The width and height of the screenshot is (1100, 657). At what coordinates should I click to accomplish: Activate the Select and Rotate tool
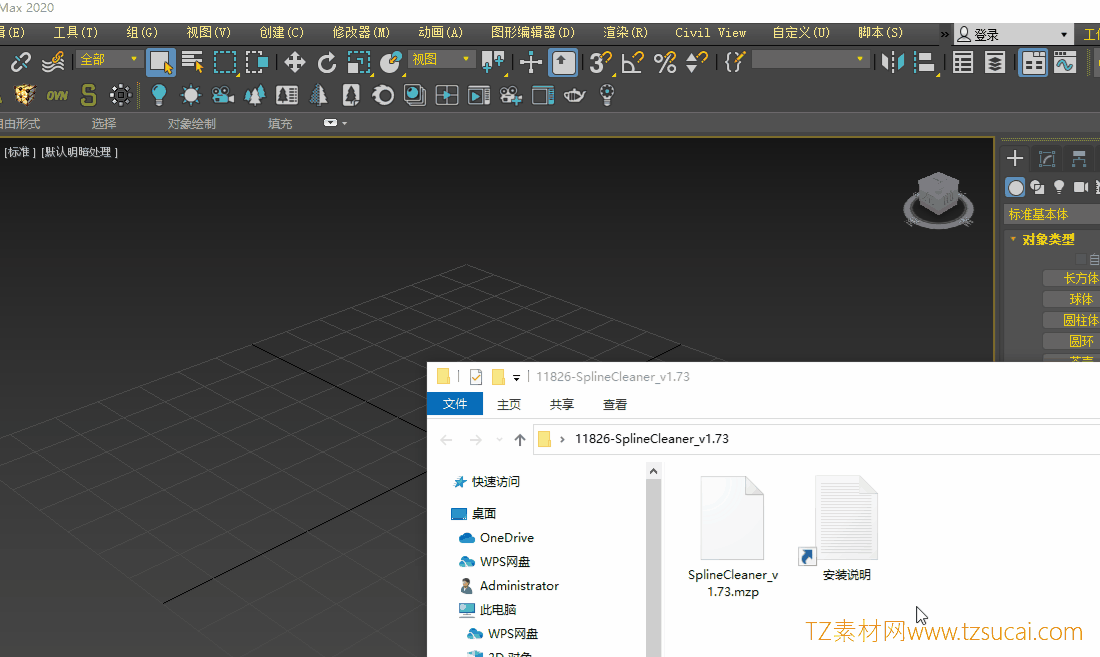click(327, 63)
